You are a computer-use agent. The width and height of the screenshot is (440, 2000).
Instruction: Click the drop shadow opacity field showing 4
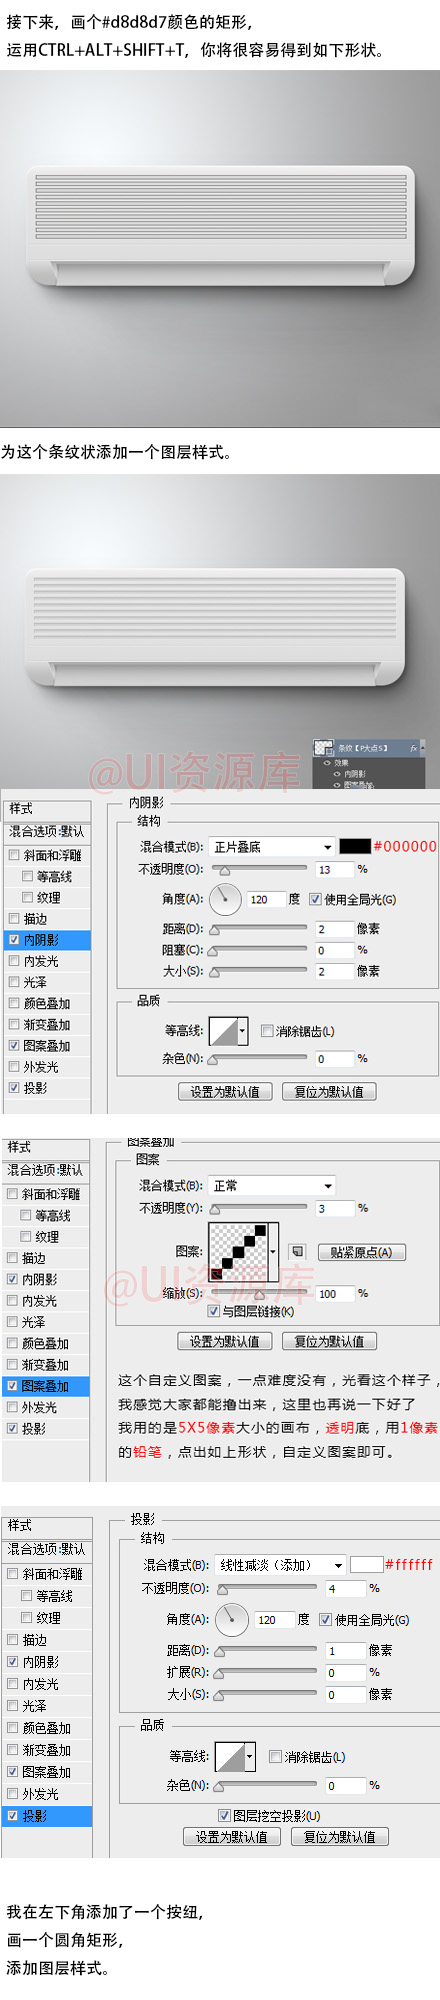[345, 1588]
